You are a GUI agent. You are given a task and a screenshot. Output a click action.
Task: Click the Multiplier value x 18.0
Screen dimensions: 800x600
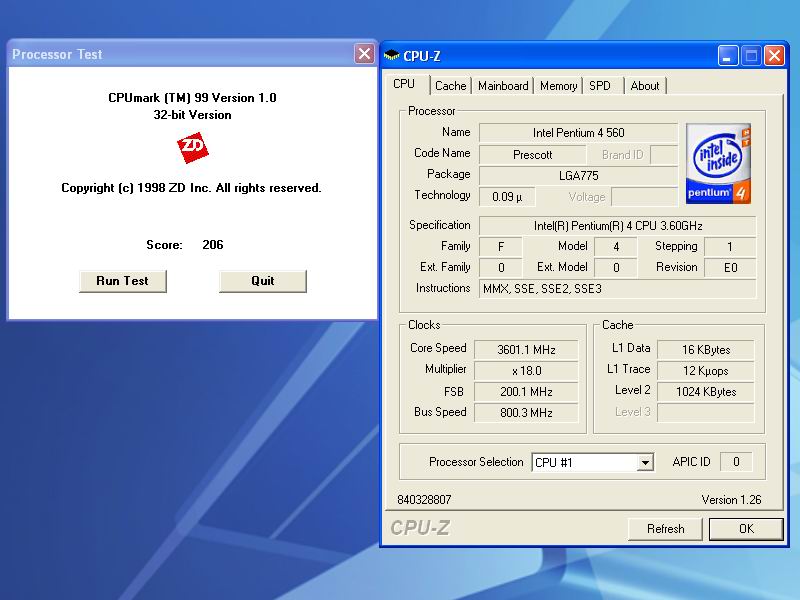526,371
